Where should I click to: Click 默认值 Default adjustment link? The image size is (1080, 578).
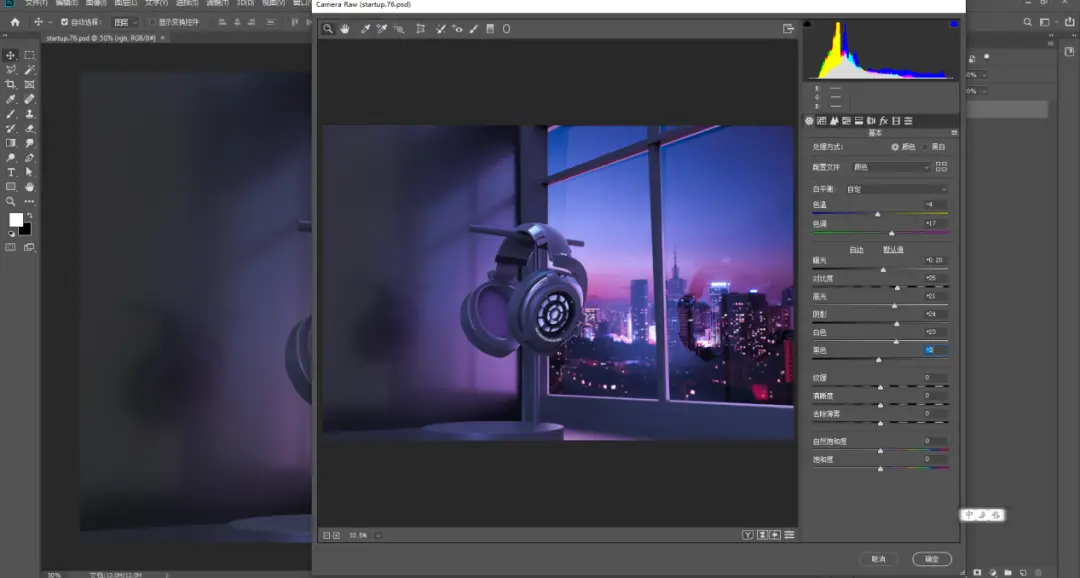click(x=893, y=249)
